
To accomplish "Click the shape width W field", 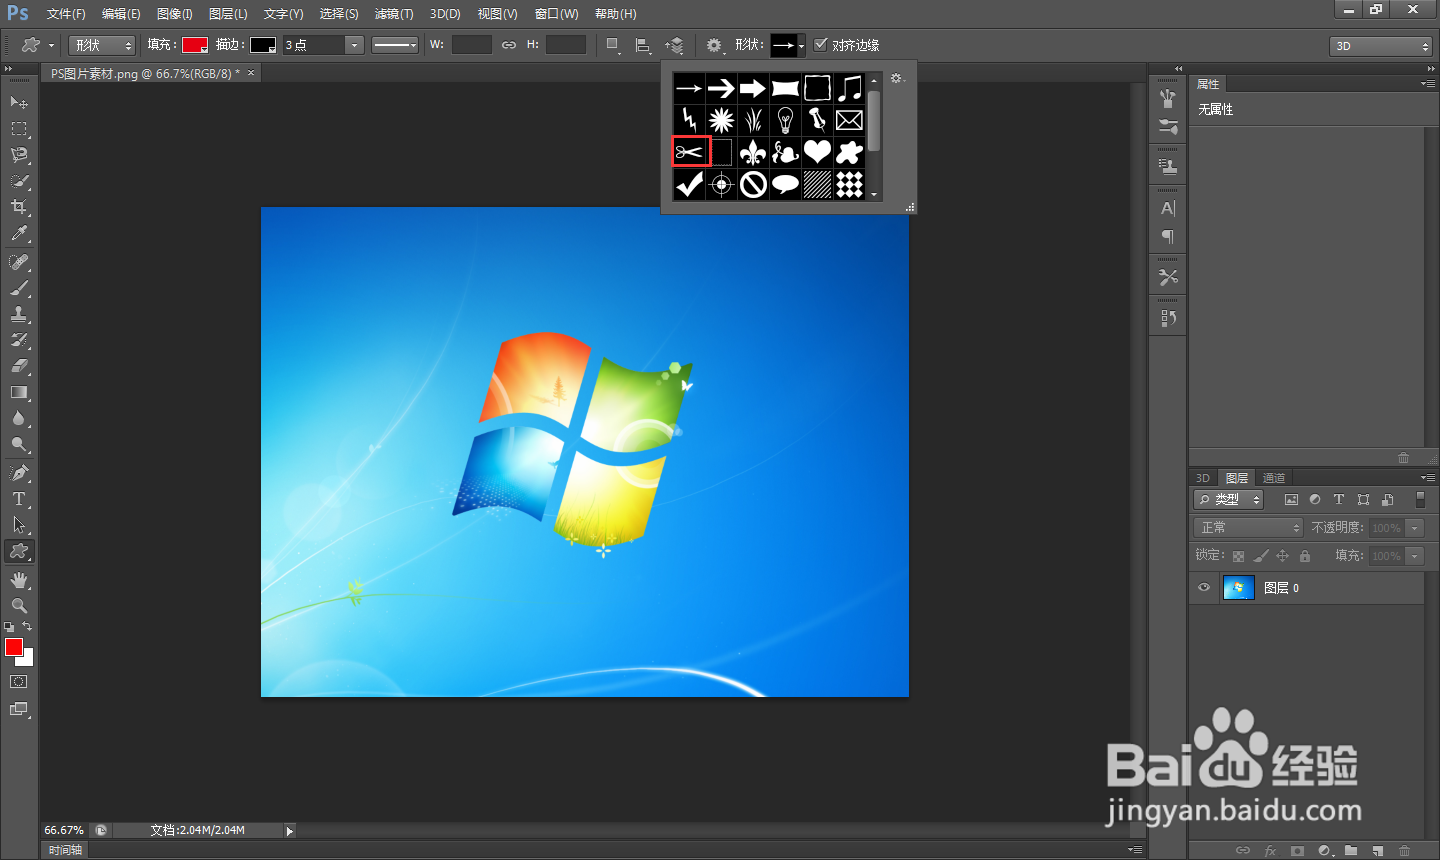I will point(471,45).
